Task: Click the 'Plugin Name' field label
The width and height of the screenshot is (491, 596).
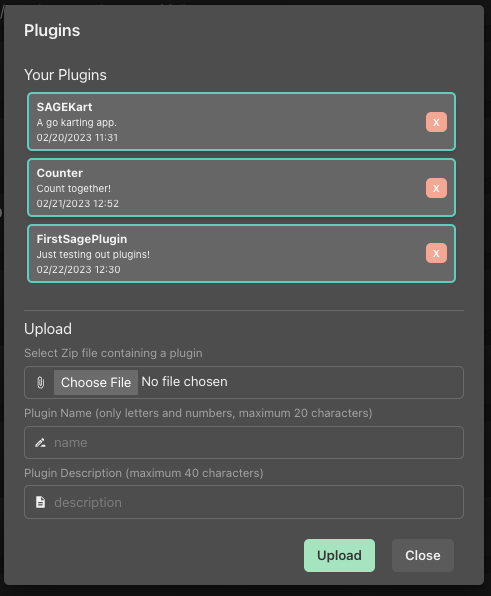Action: point(198,413)
